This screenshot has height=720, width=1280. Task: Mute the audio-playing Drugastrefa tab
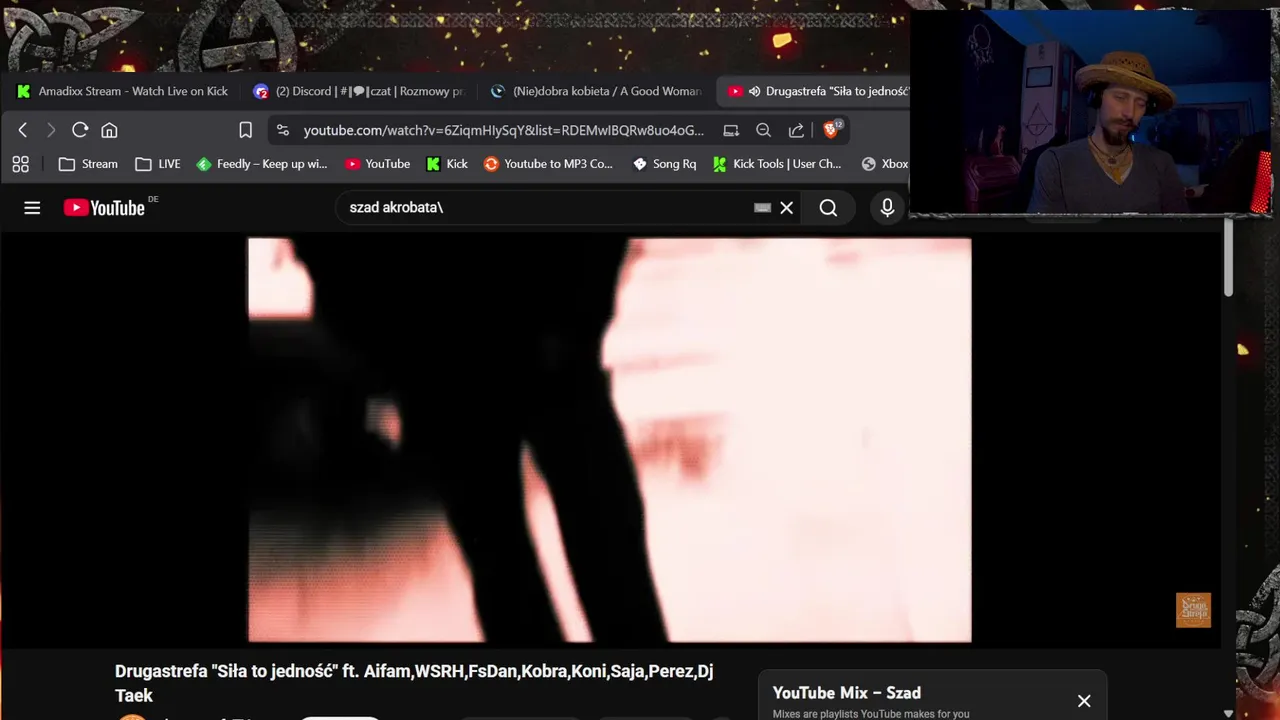coord(755,91)
